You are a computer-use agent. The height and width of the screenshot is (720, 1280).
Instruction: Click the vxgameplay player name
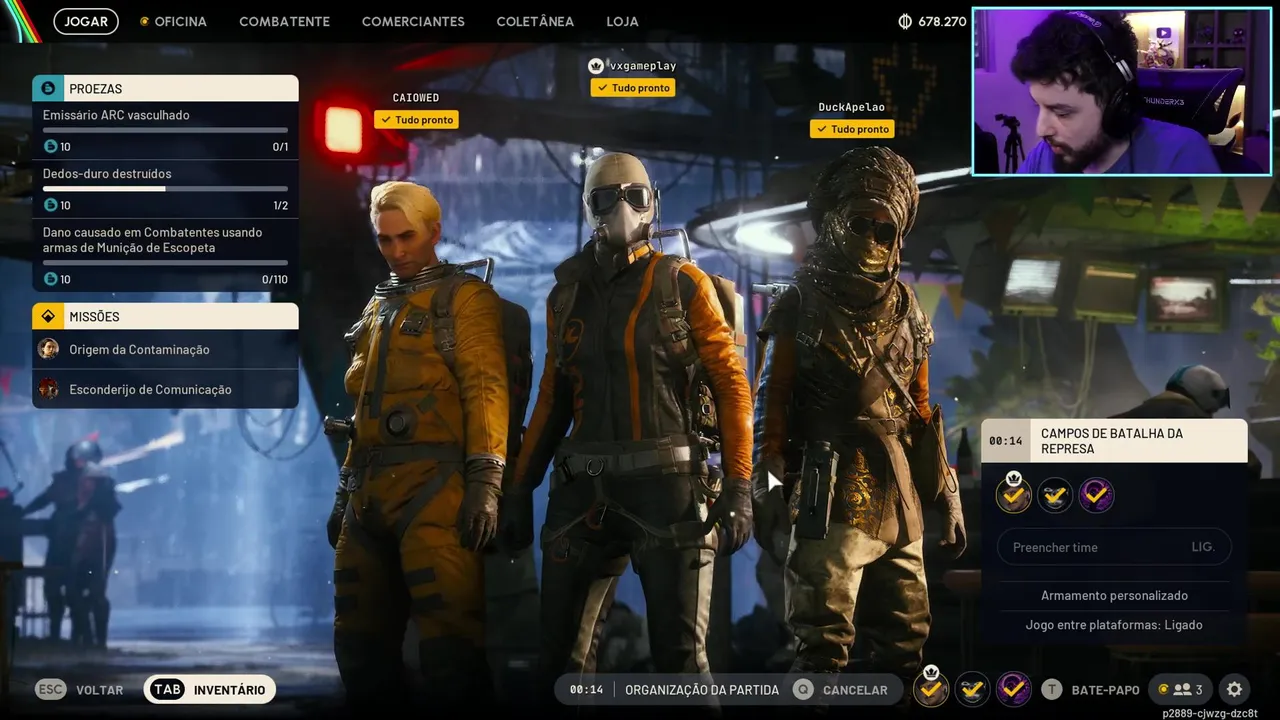click(643, 66)
